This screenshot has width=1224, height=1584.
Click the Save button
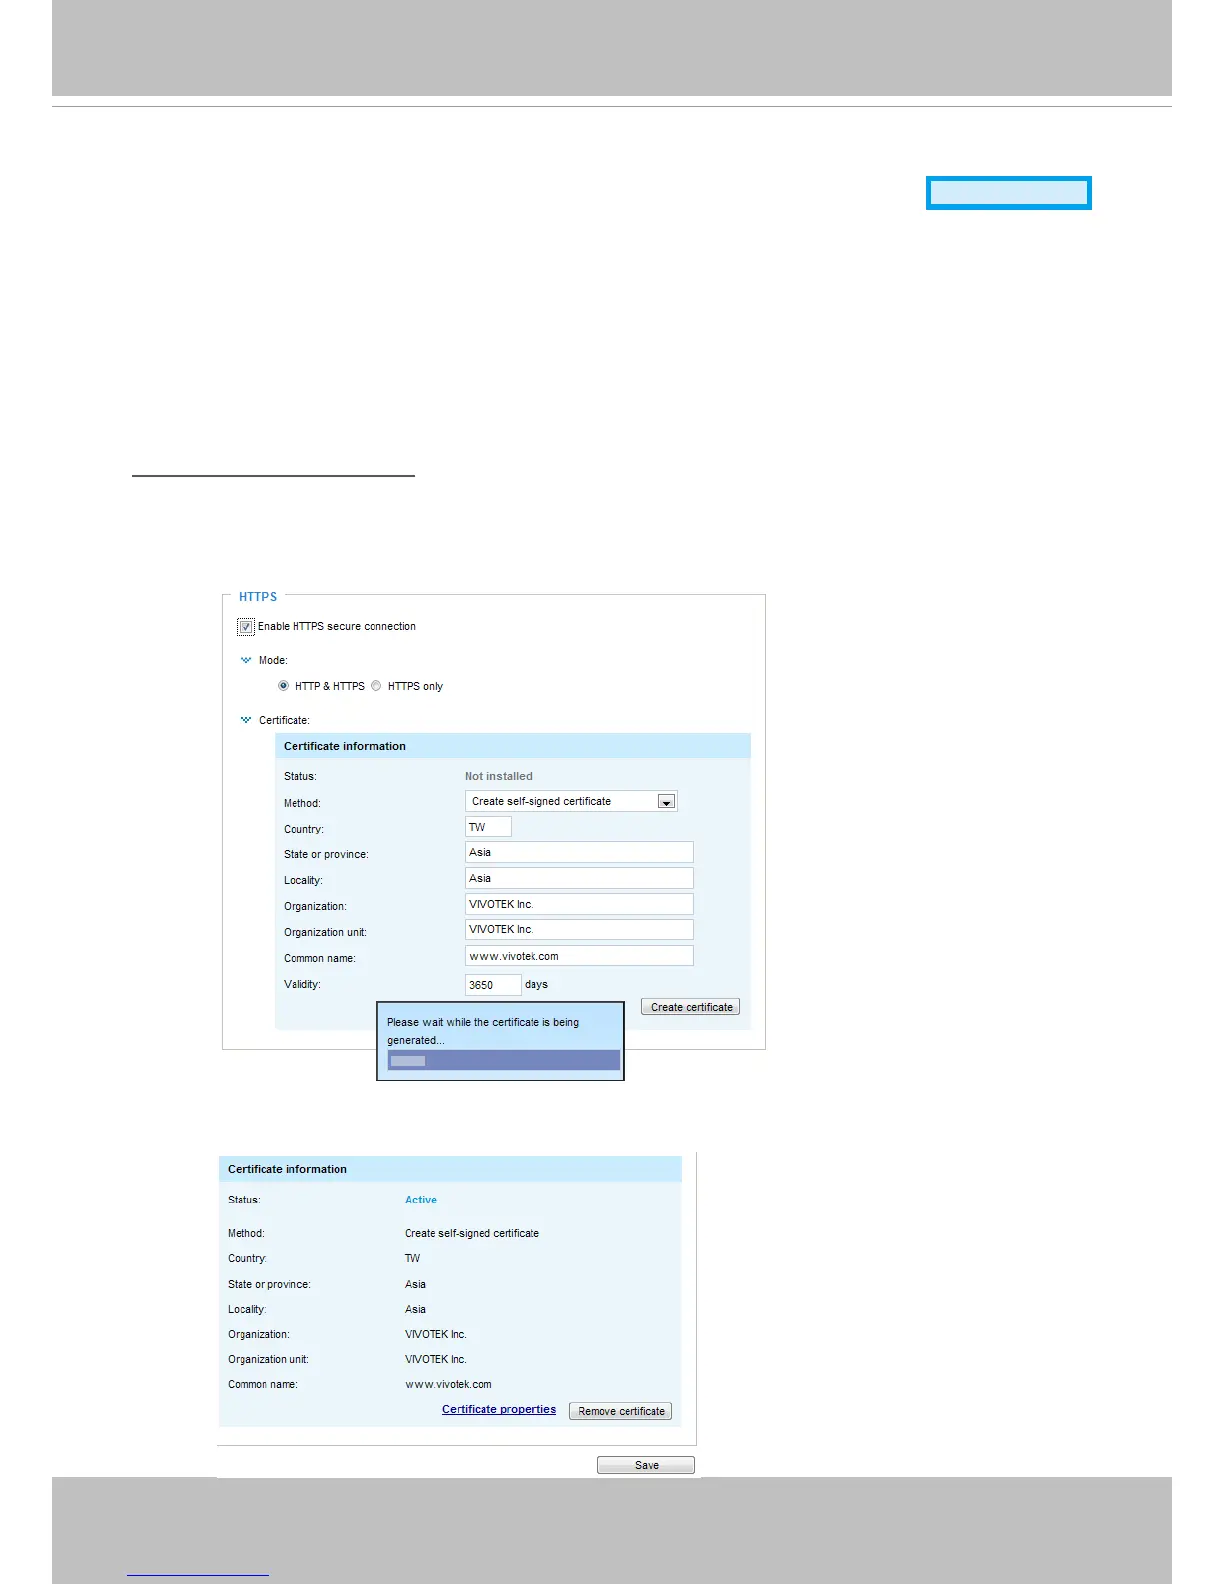tap(646, 1465)
